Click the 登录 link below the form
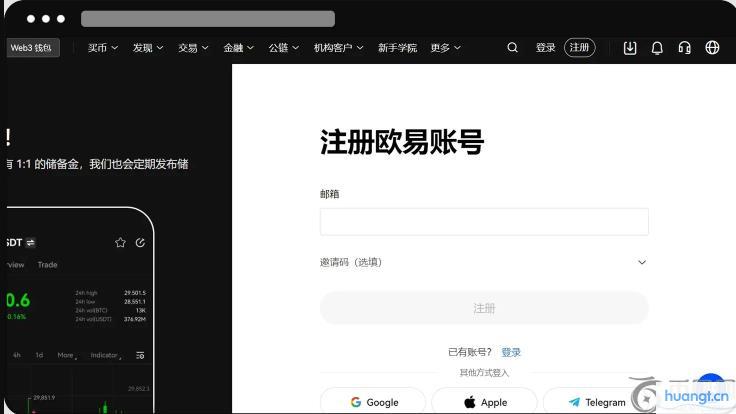Screen dimensions: 736x414 511,352
